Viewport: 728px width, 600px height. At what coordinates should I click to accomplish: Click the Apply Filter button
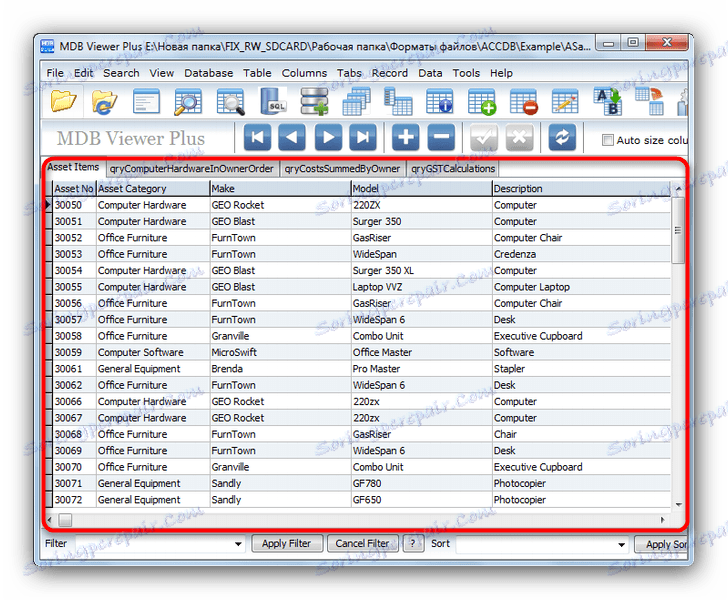pos(286,543)
